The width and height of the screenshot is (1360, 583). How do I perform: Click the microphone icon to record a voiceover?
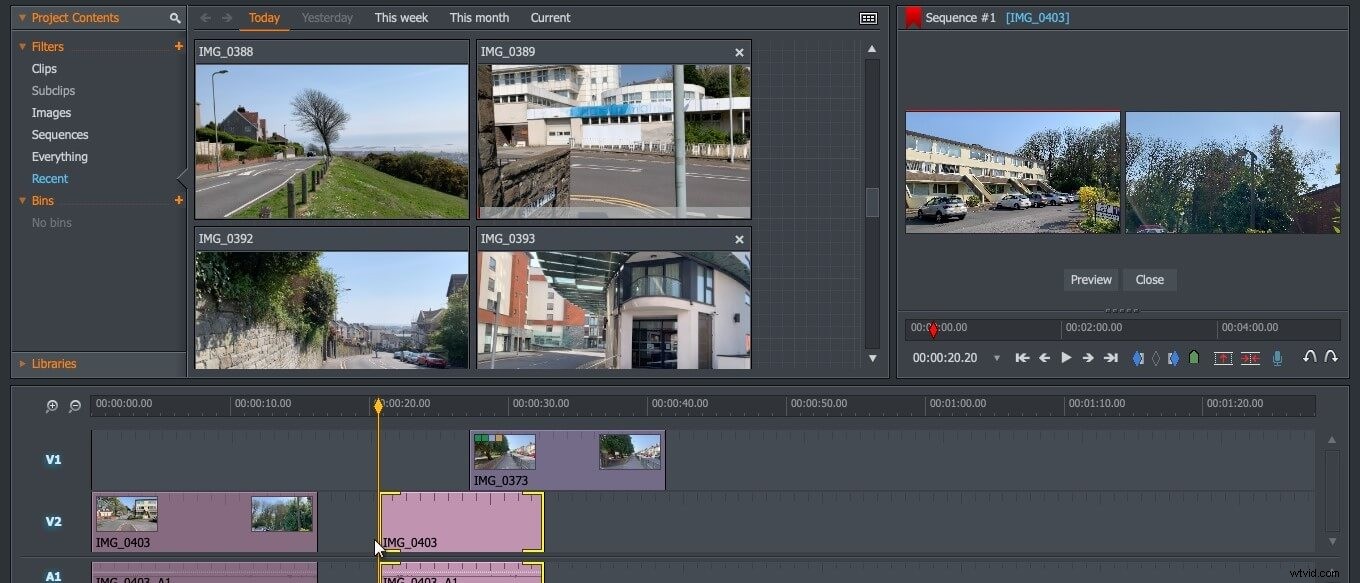(x=1277, y=357)
